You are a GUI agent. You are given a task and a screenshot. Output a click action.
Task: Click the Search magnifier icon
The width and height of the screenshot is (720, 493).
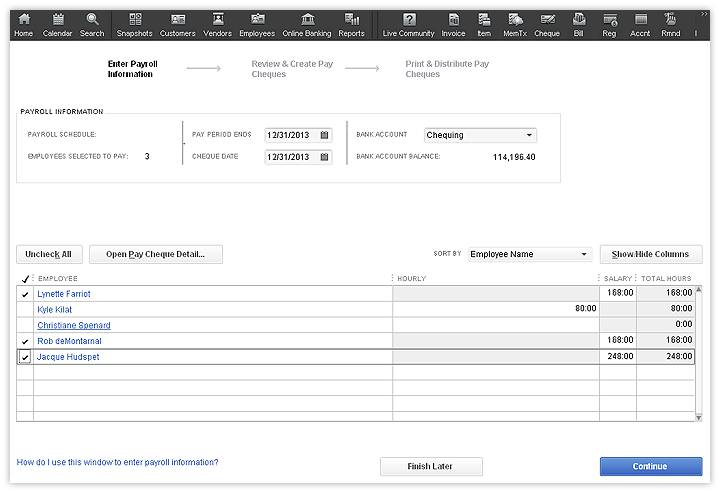tap(92, 25)
